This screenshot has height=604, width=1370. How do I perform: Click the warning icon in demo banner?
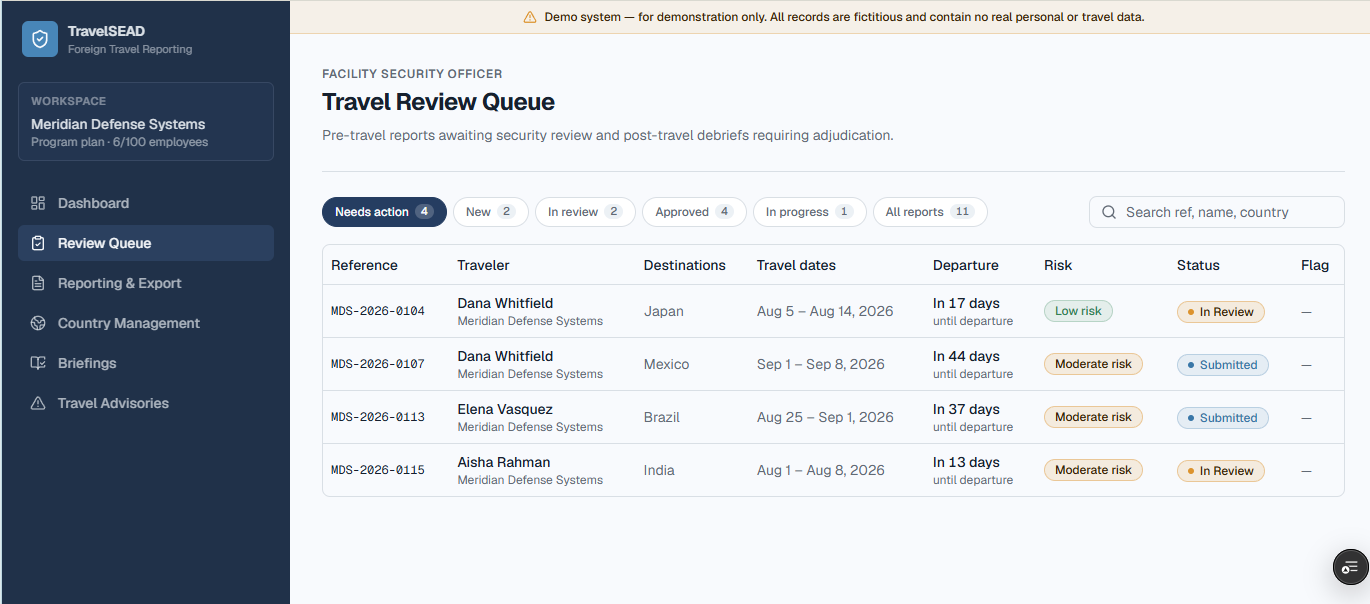[530, 17]
